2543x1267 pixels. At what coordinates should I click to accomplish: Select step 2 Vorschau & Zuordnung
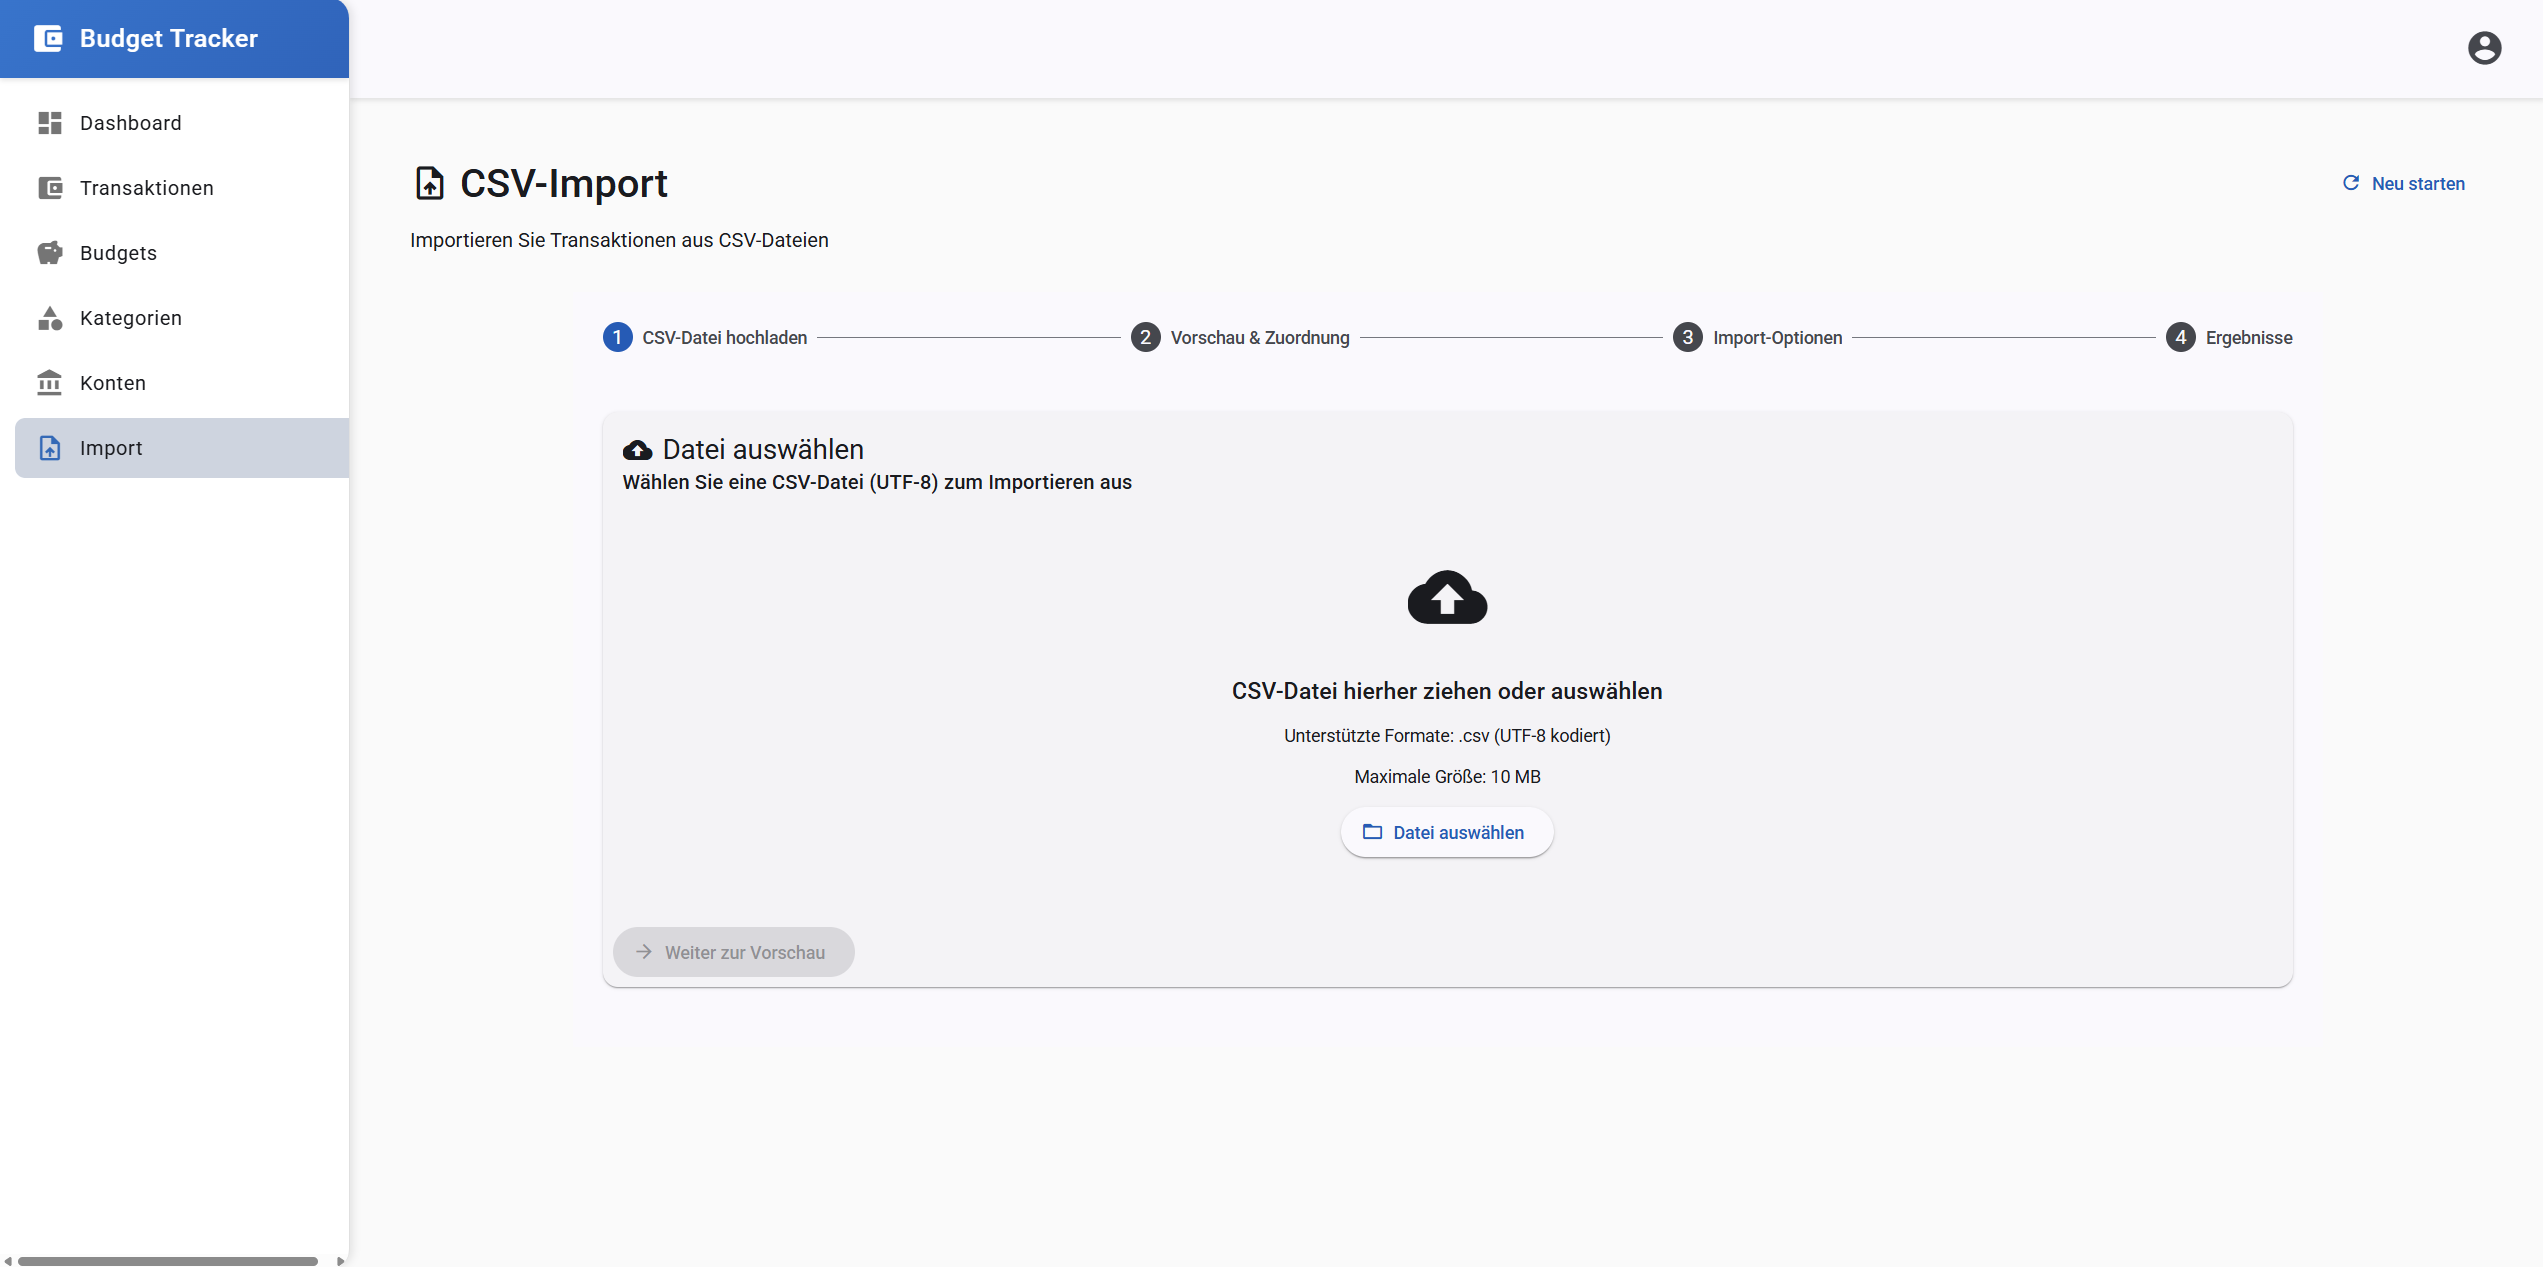[x=1240, y=338]
